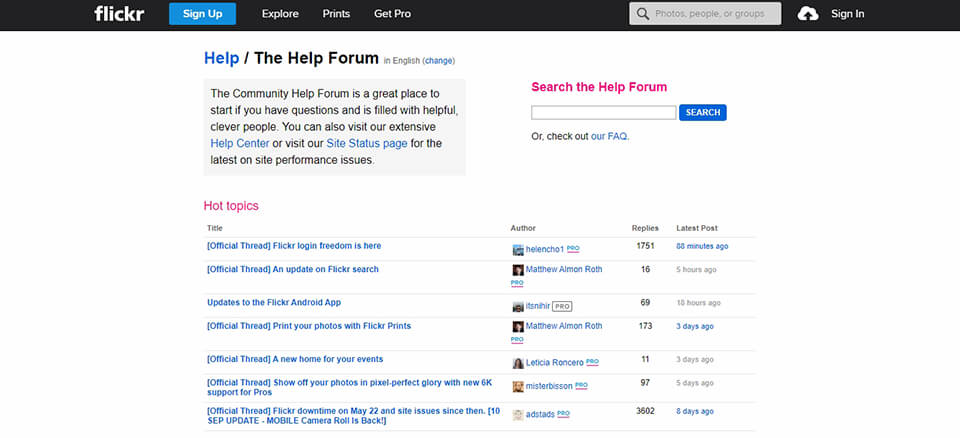Image resolution: width=960 pixels, height=438 pixels.
Task: Focus the Help Forum search text box
Action: [604, 113]
